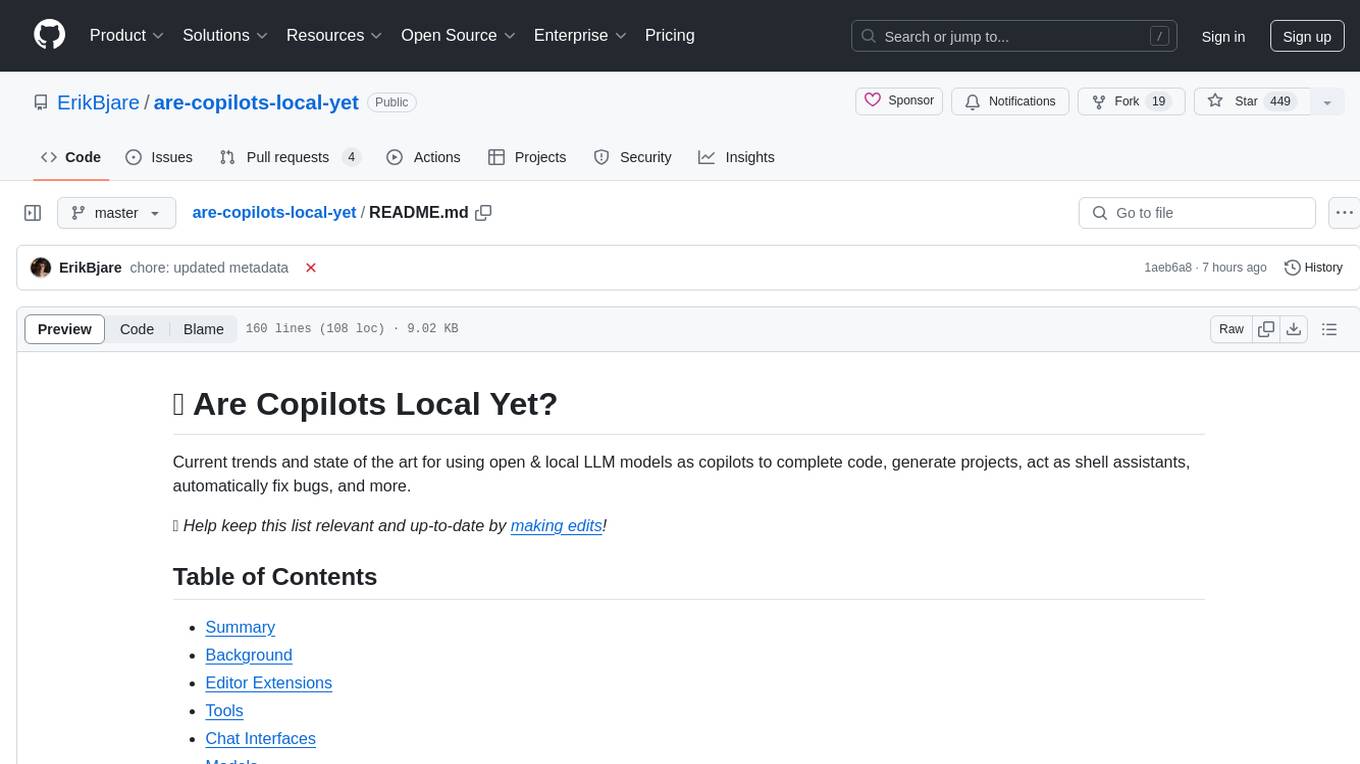Select the Code view

137,329
